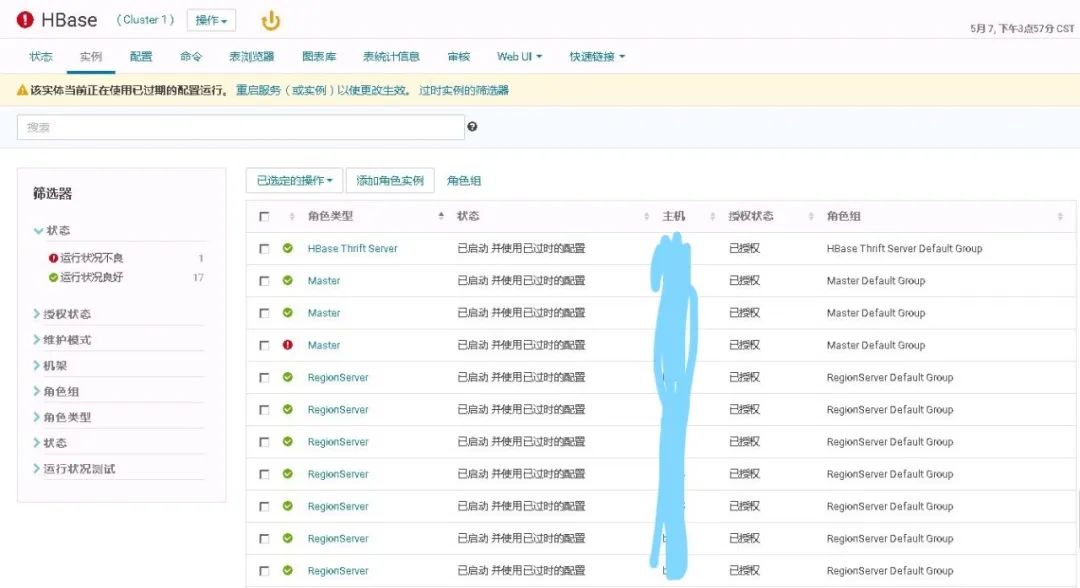The width and height of the screenshot is (1080, 588).
Task: Open the 操作 dropdown next to Cluster 1
Action: coord(211,21)
